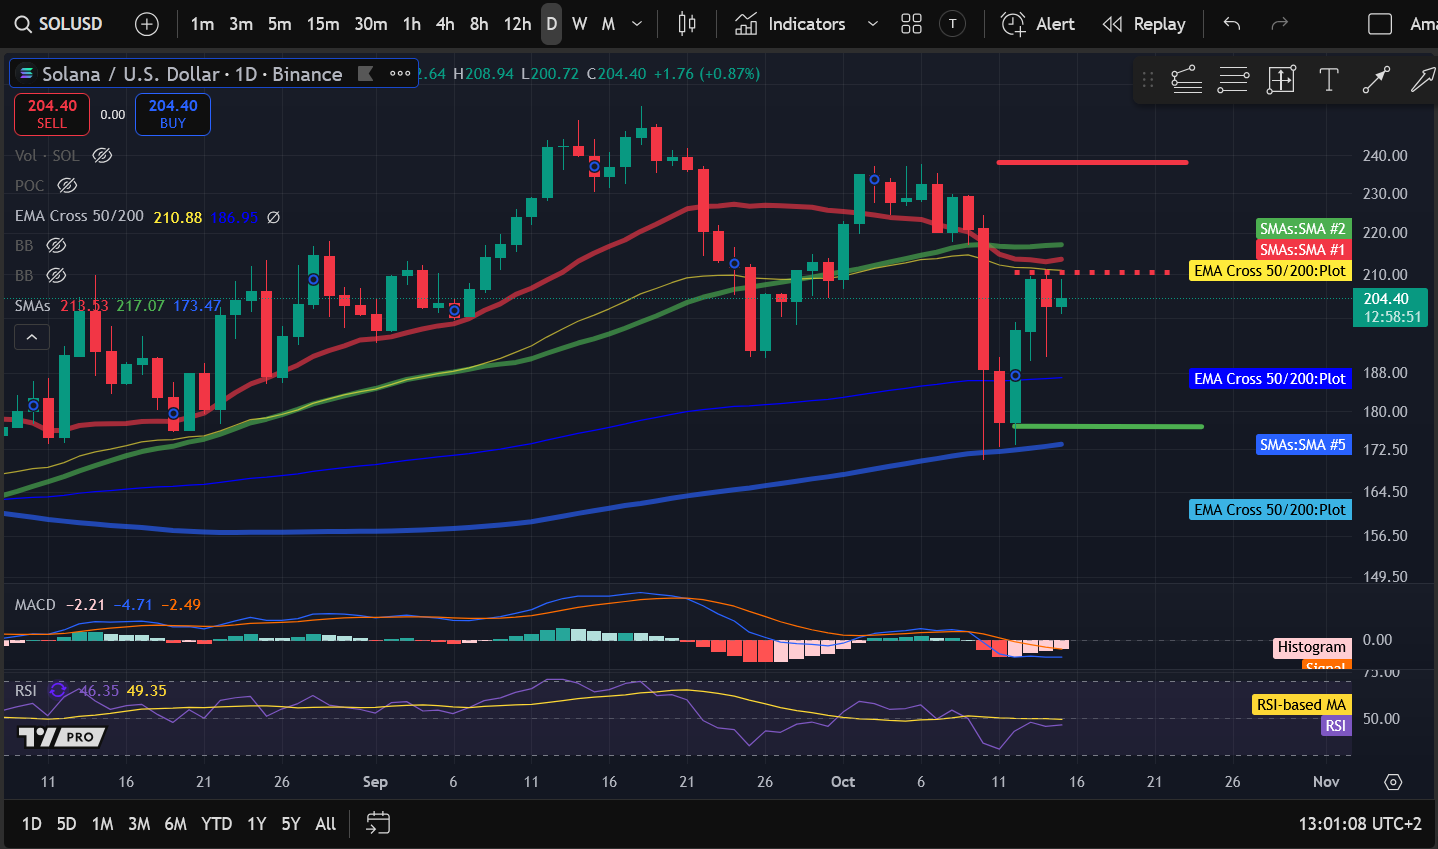Select the 6M date range
1438x849 pixels.
176,824
